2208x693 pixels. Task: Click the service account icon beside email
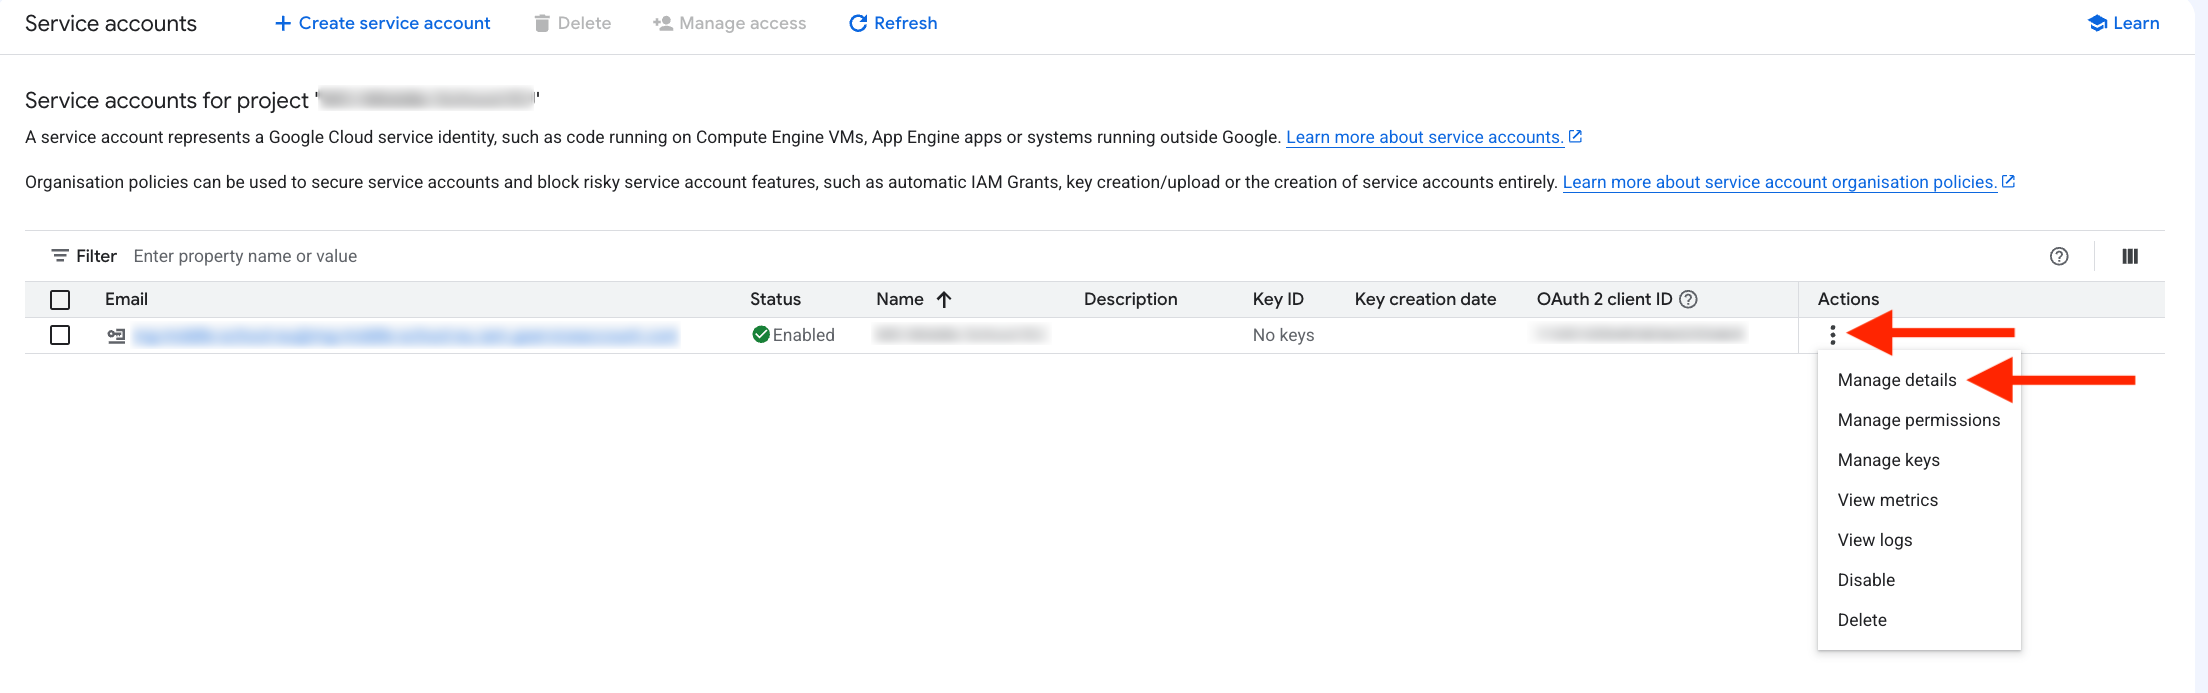click(116, 336)
